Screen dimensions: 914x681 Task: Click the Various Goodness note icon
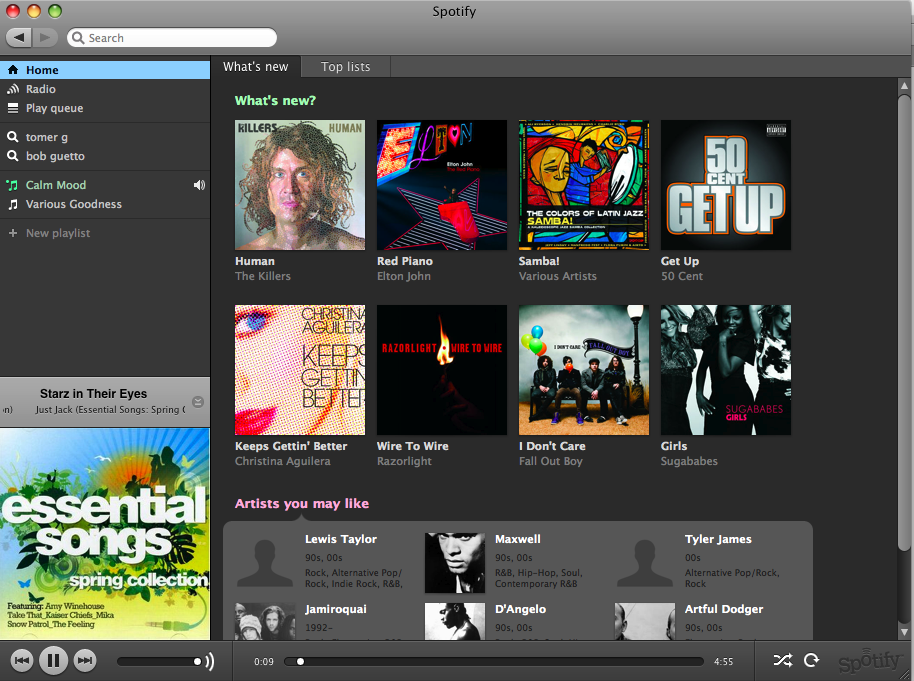click(x=12, y=205)
